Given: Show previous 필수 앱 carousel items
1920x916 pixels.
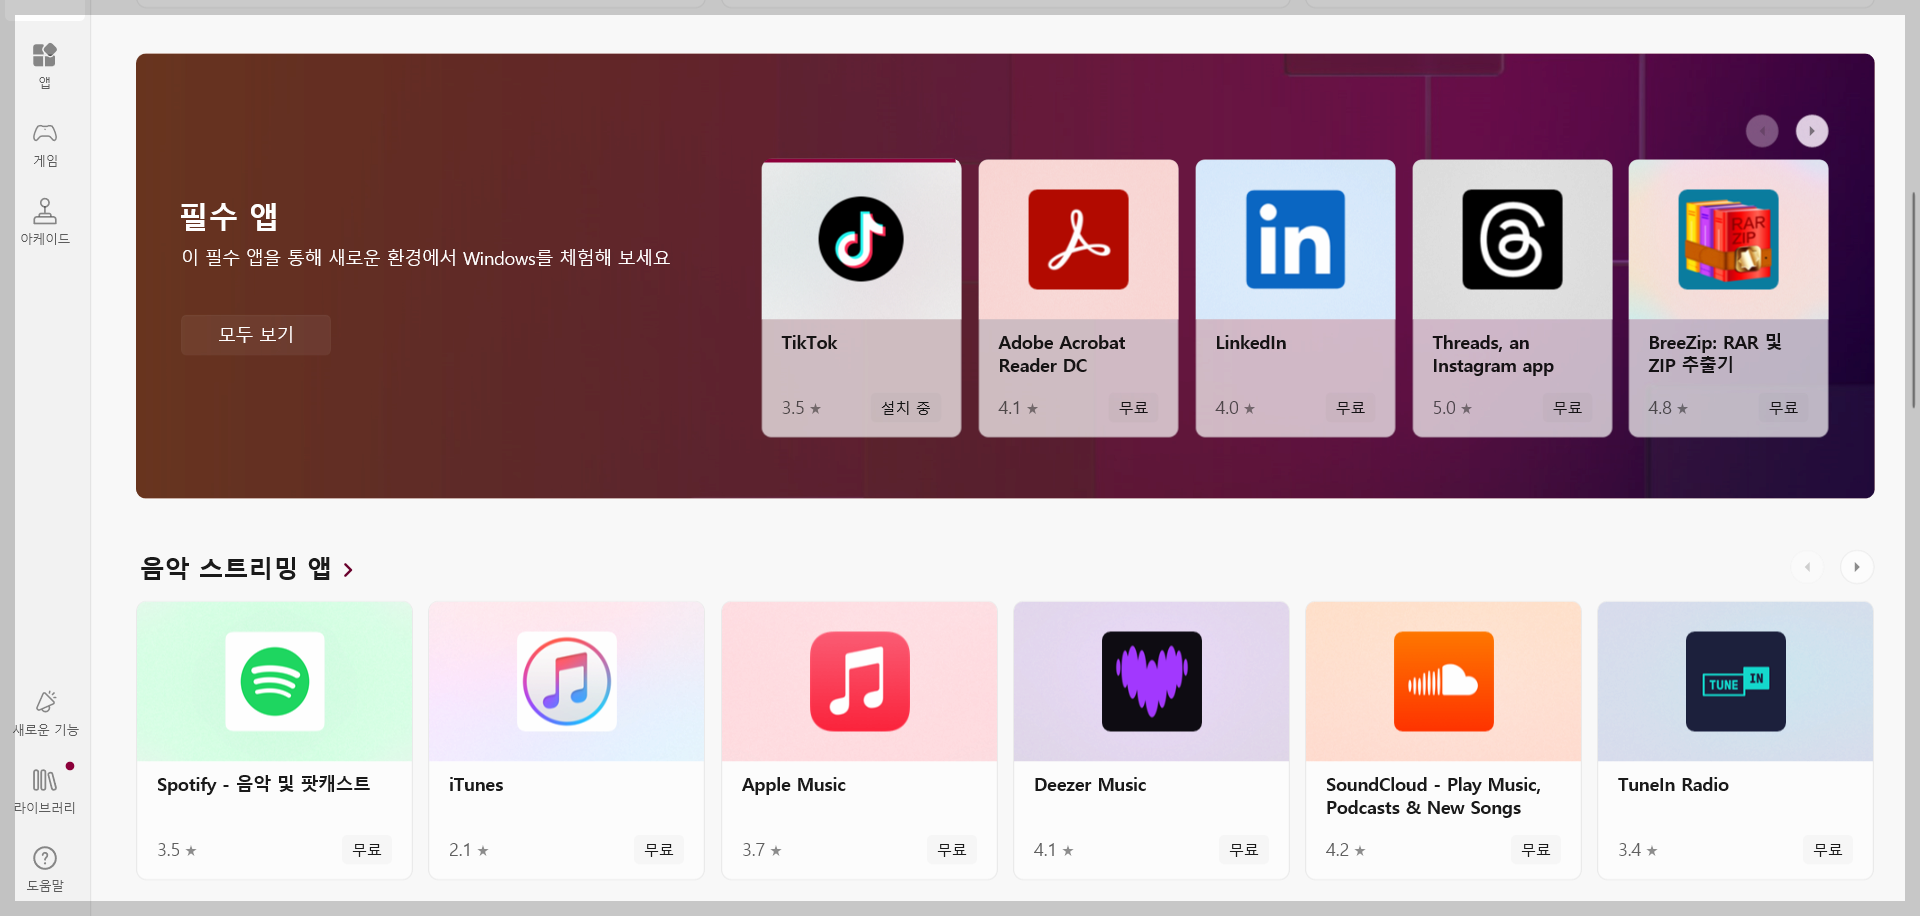Looking at the screenshot, I should (x=1762, y=131).
